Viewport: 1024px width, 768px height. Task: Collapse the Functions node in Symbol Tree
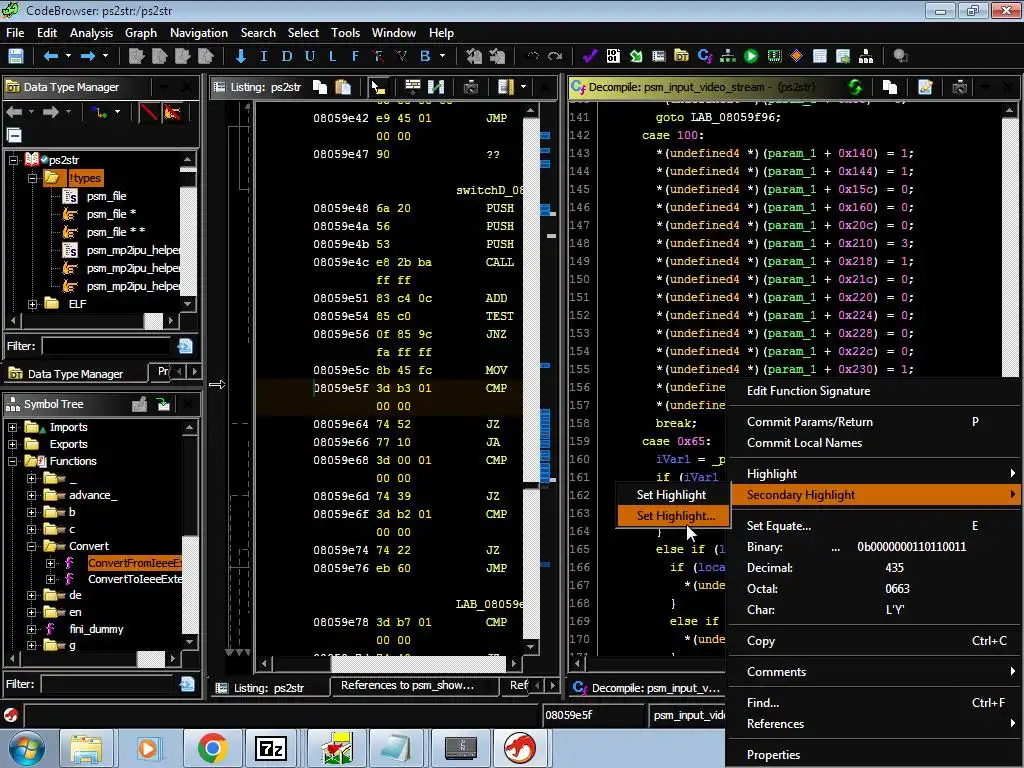(12, 461)
